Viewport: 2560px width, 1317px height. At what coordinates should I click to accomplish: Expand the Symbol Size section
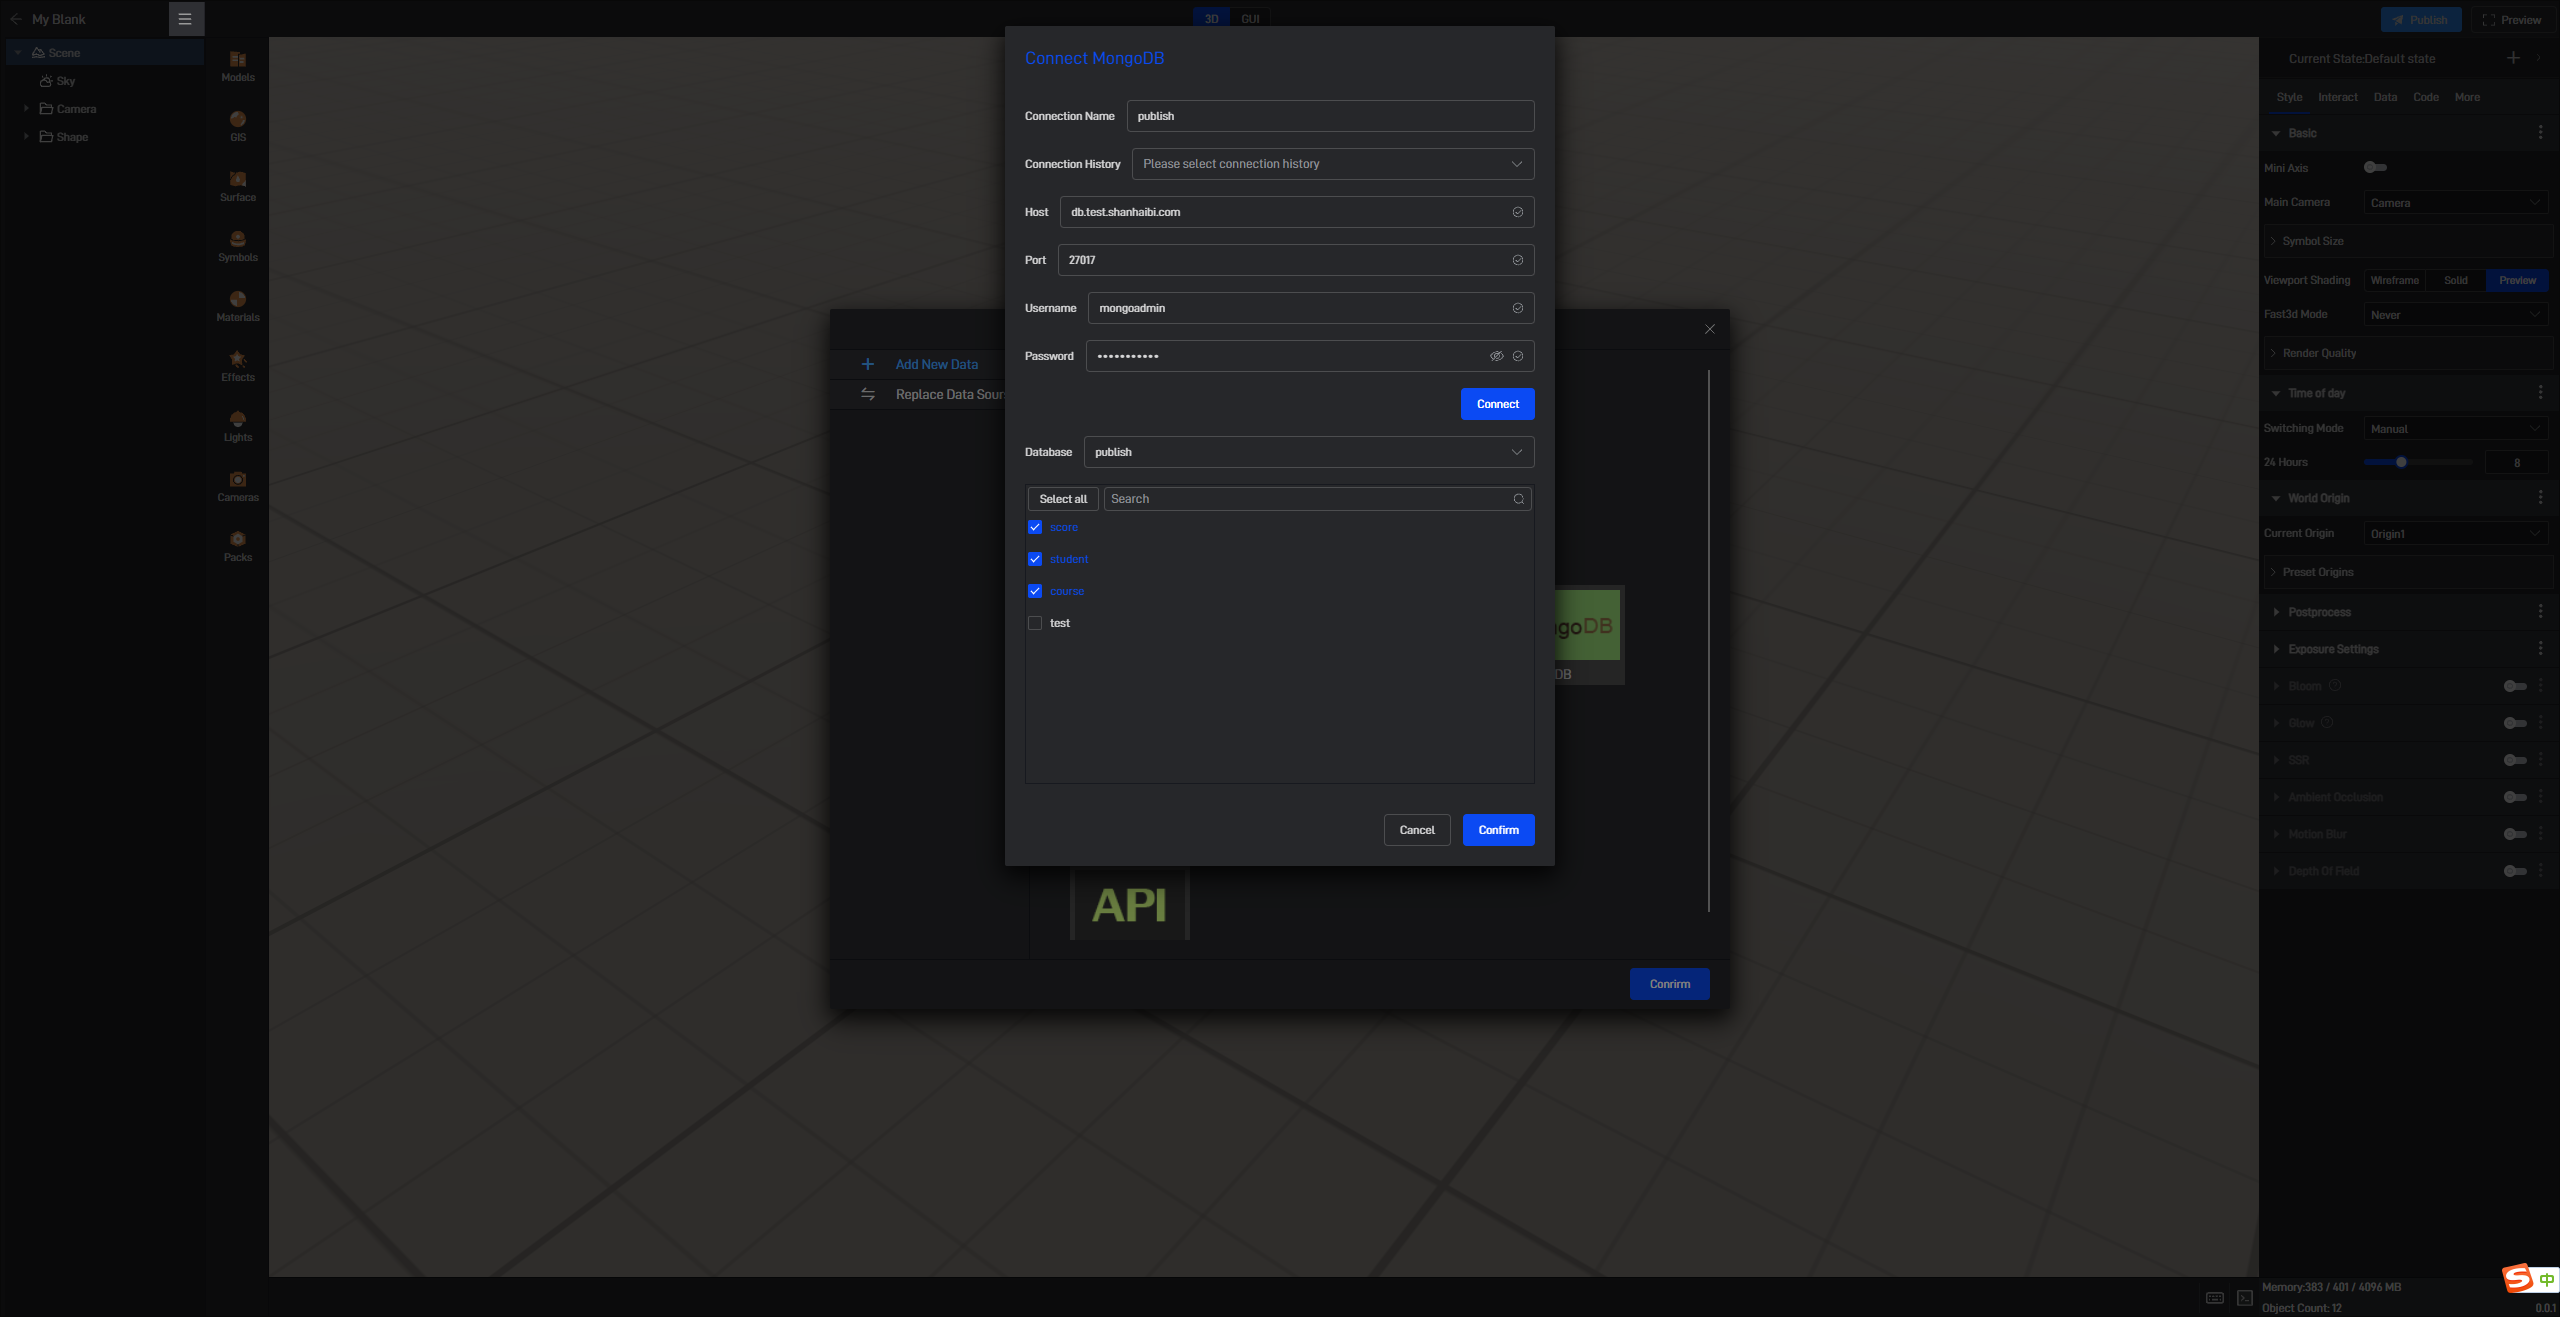coord(2408,241)
